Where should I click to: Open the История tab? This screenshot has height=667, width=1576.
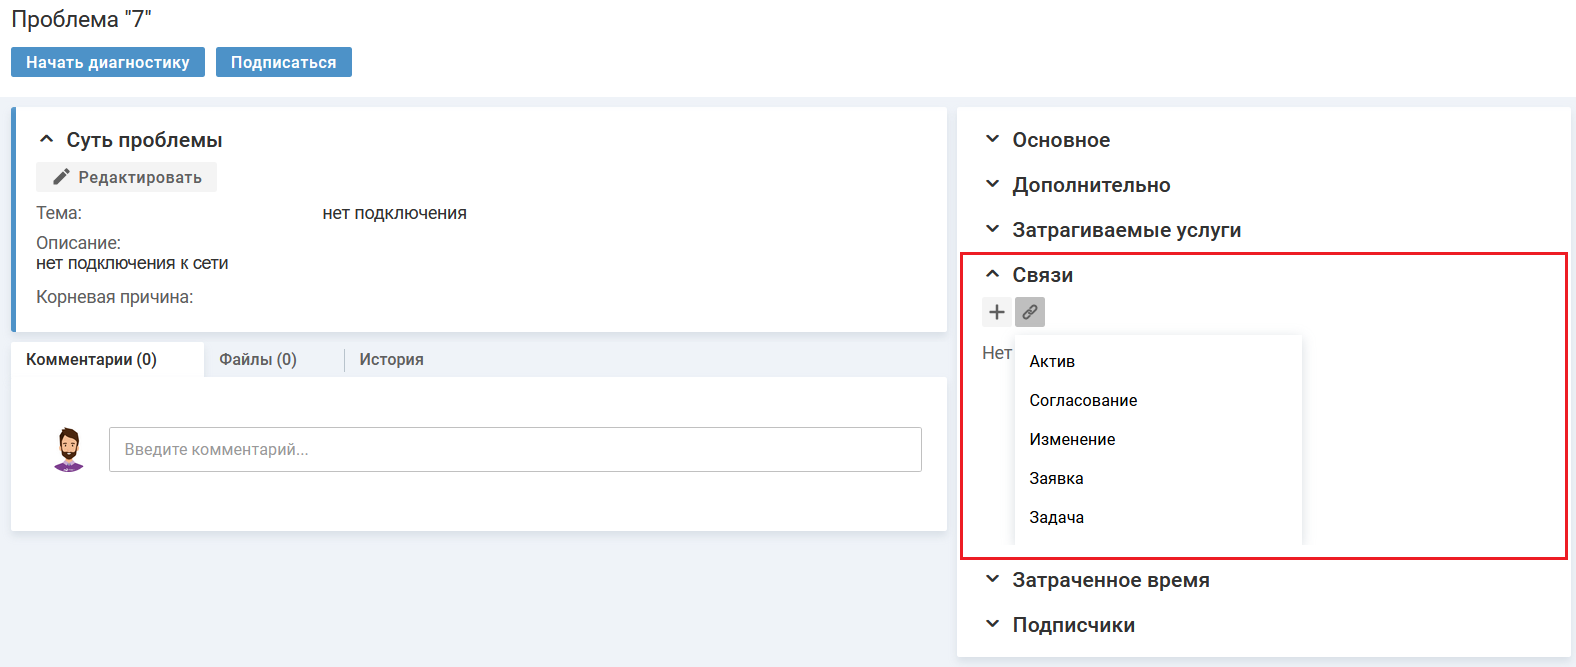tap(391, 360)
